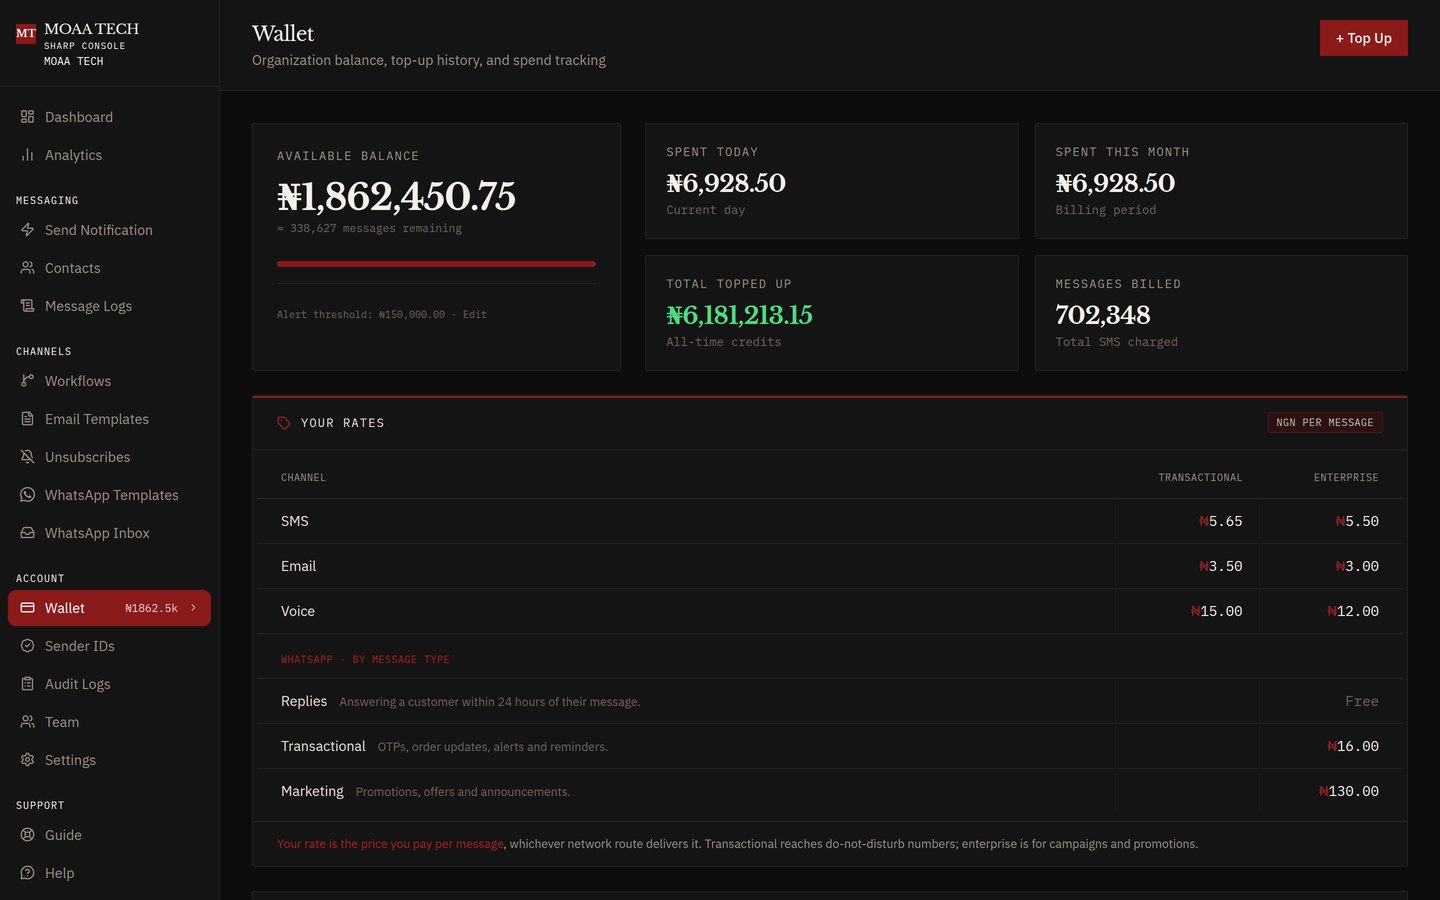Open WhatsApp Inbox
1440x900 pixels.
tap(109, 533)
